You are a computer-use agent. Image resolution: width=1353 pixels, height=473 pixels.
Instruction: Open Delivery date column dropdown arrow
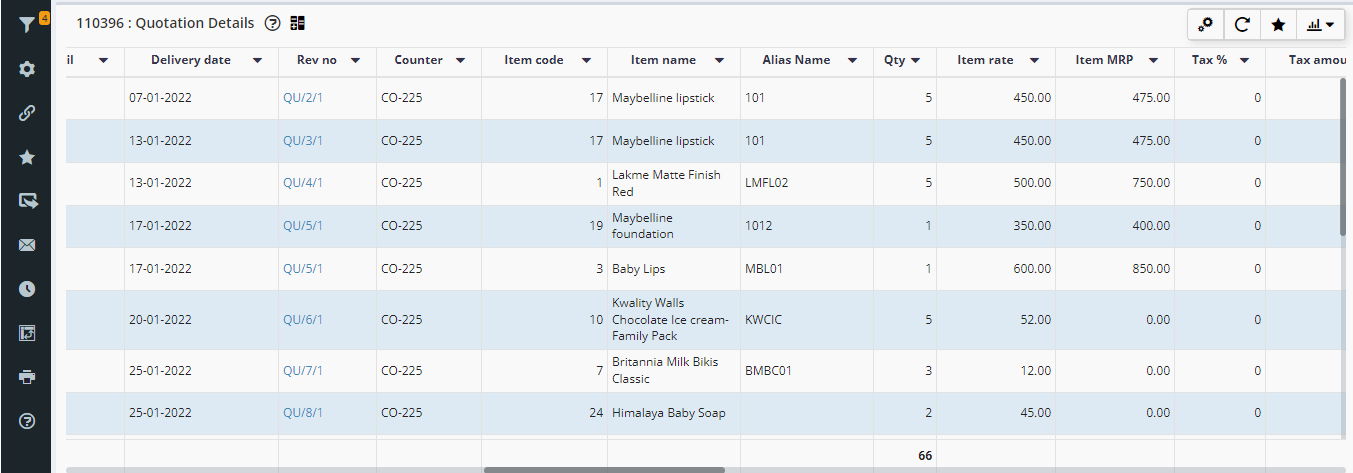[x=258, y=61]
